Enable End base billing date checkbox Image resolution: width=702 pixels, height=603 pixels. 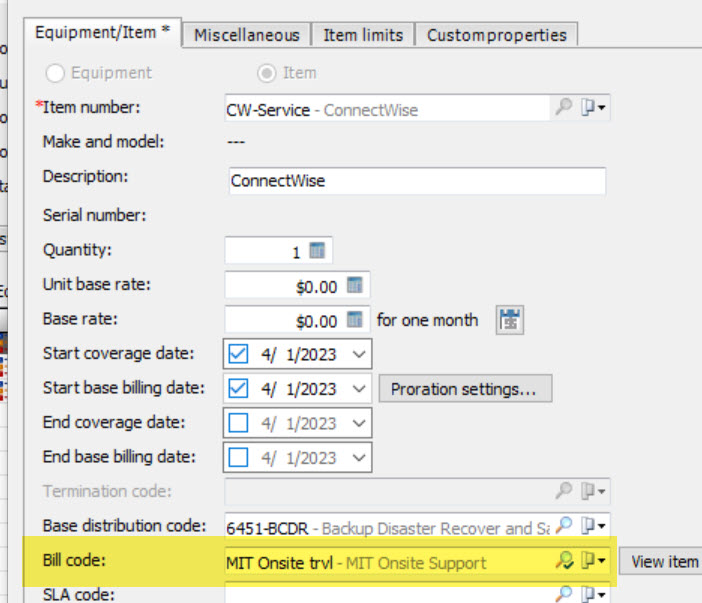pos(238,458)
